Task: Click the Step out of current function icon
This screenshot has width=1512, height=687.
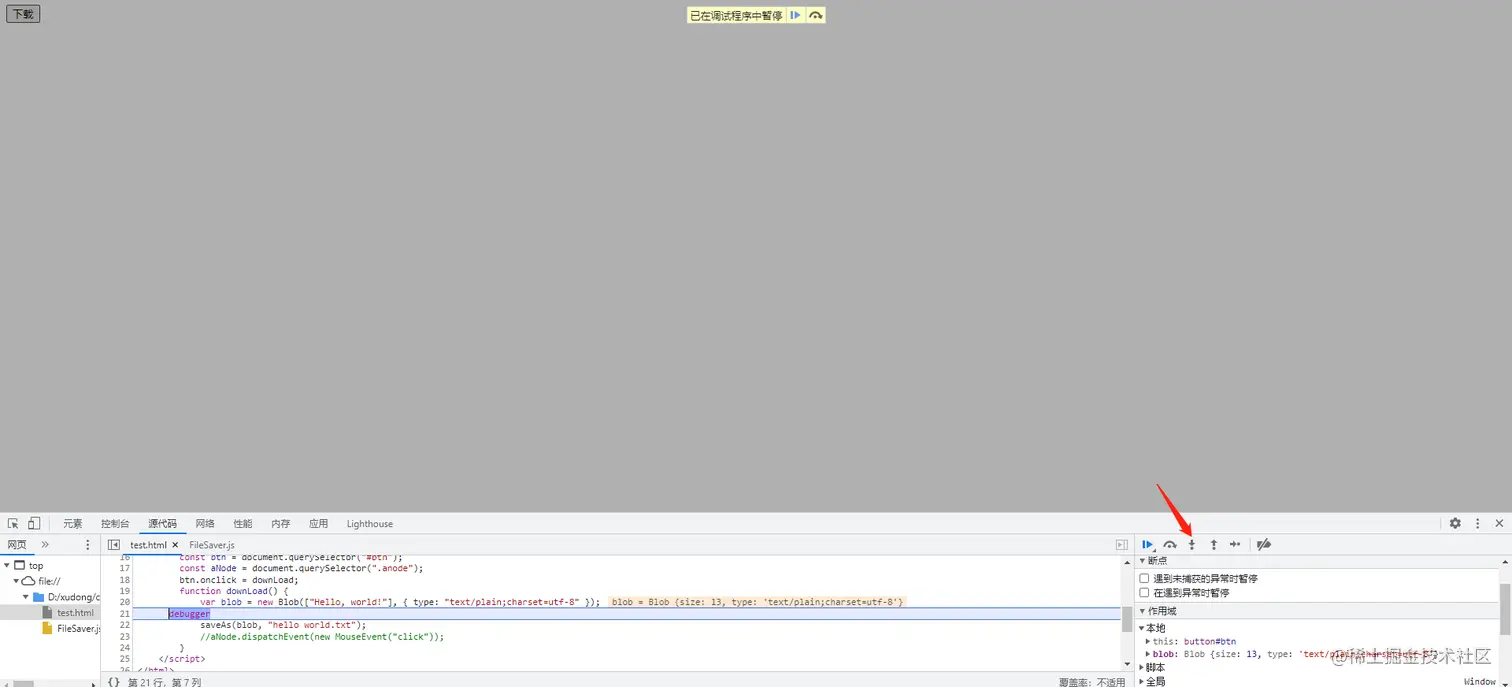Action: [1213, 544]
